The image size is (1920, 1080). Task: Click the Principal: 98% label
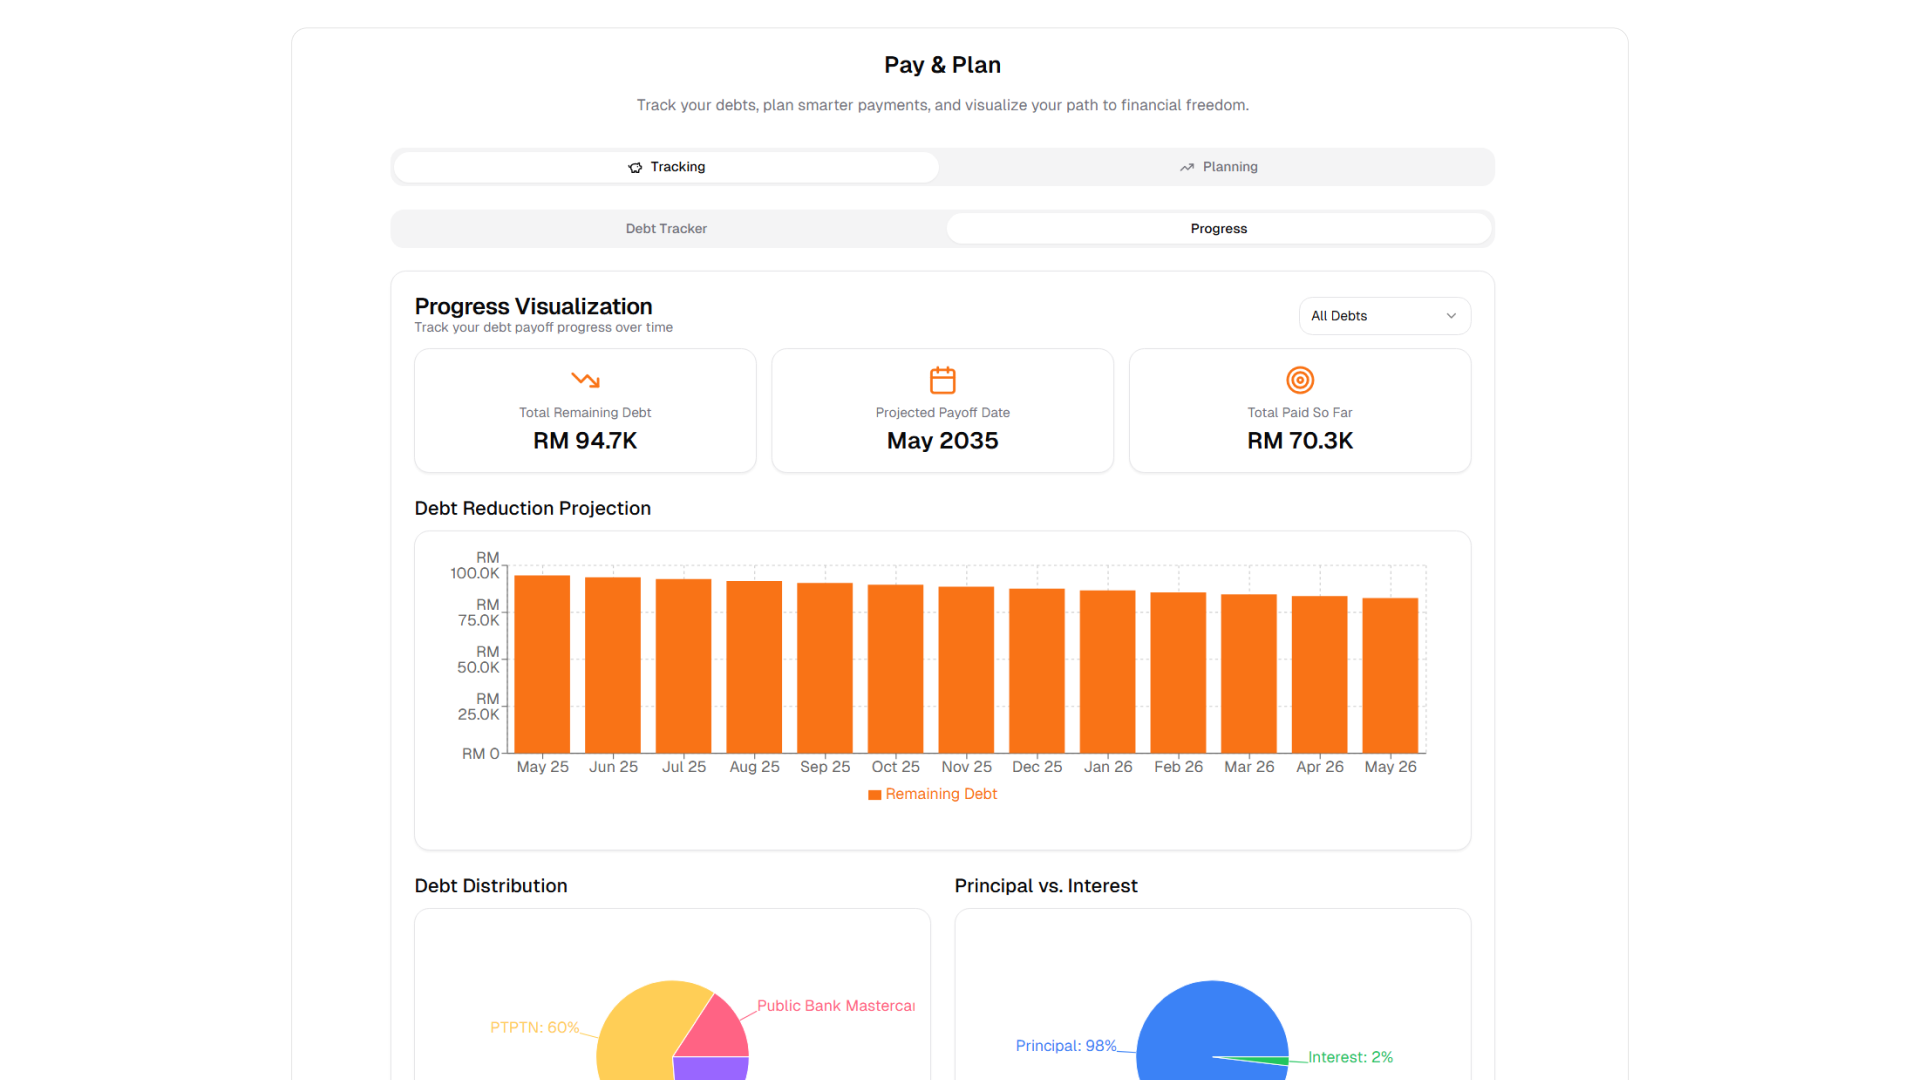click(1066, 1046)
